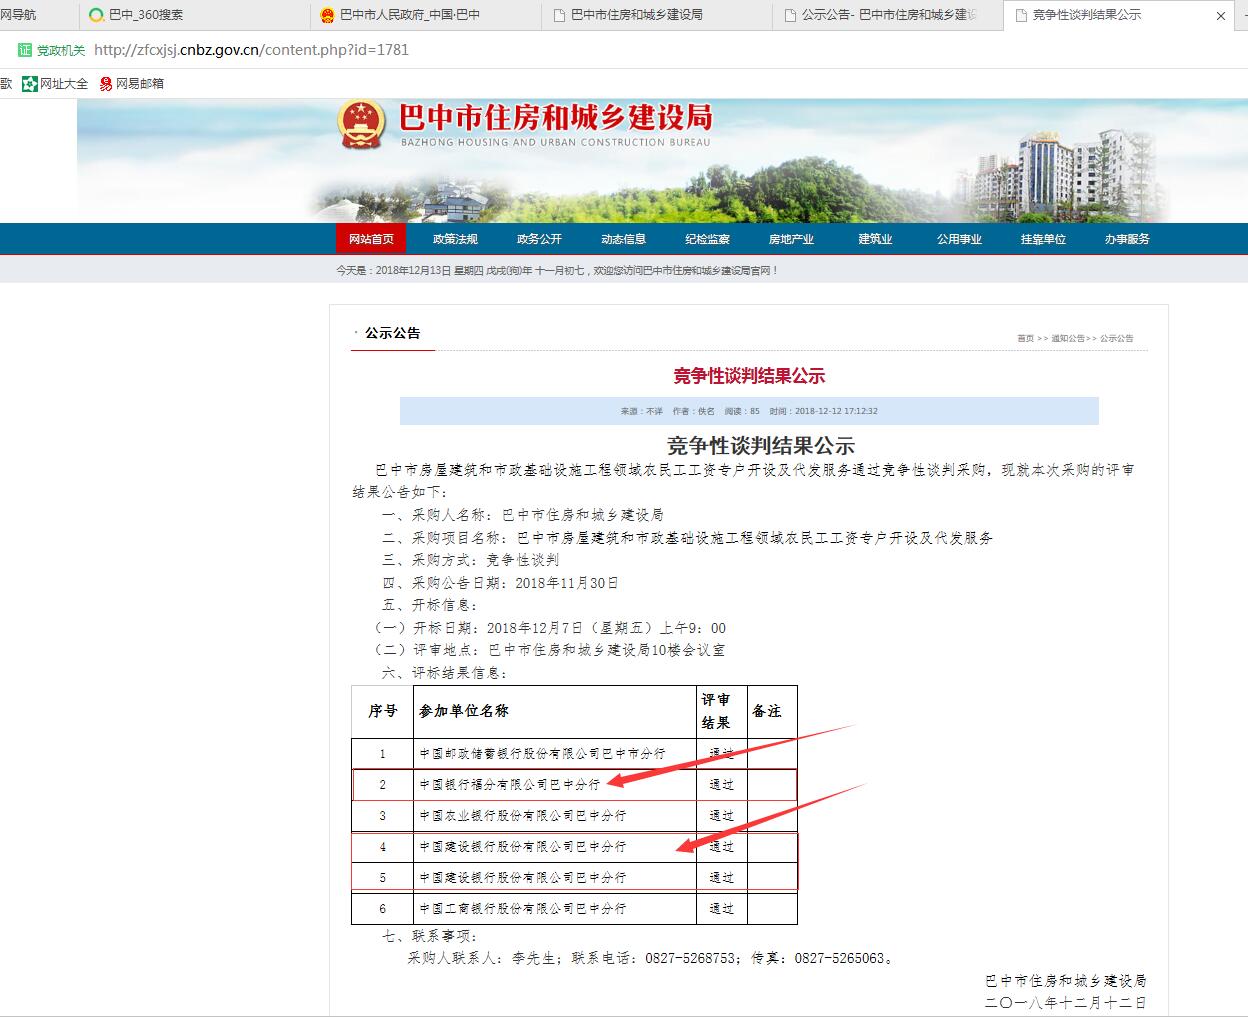Open the 网易邮箱 bookmark icon
Image resolution: width=1248 pixels, height=1017 pixels.
(106, 84)
